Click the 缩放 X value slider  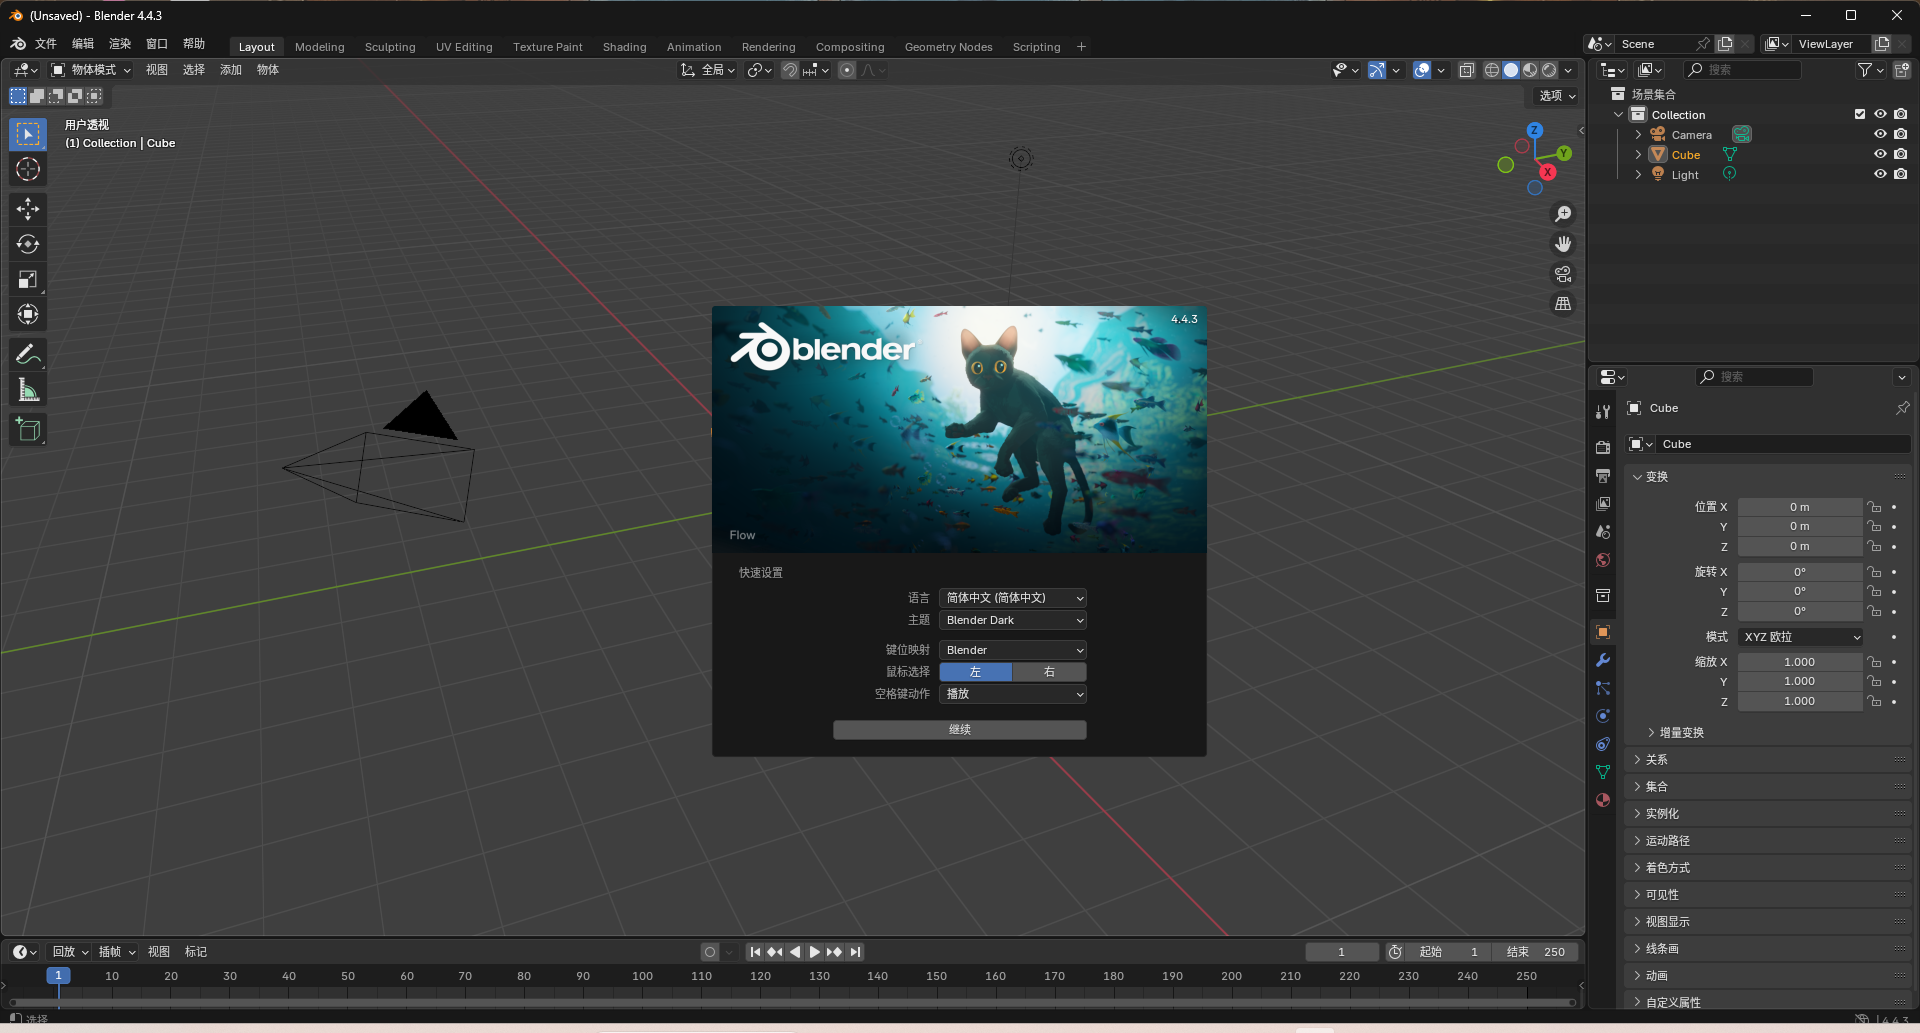coord(1800,661)
